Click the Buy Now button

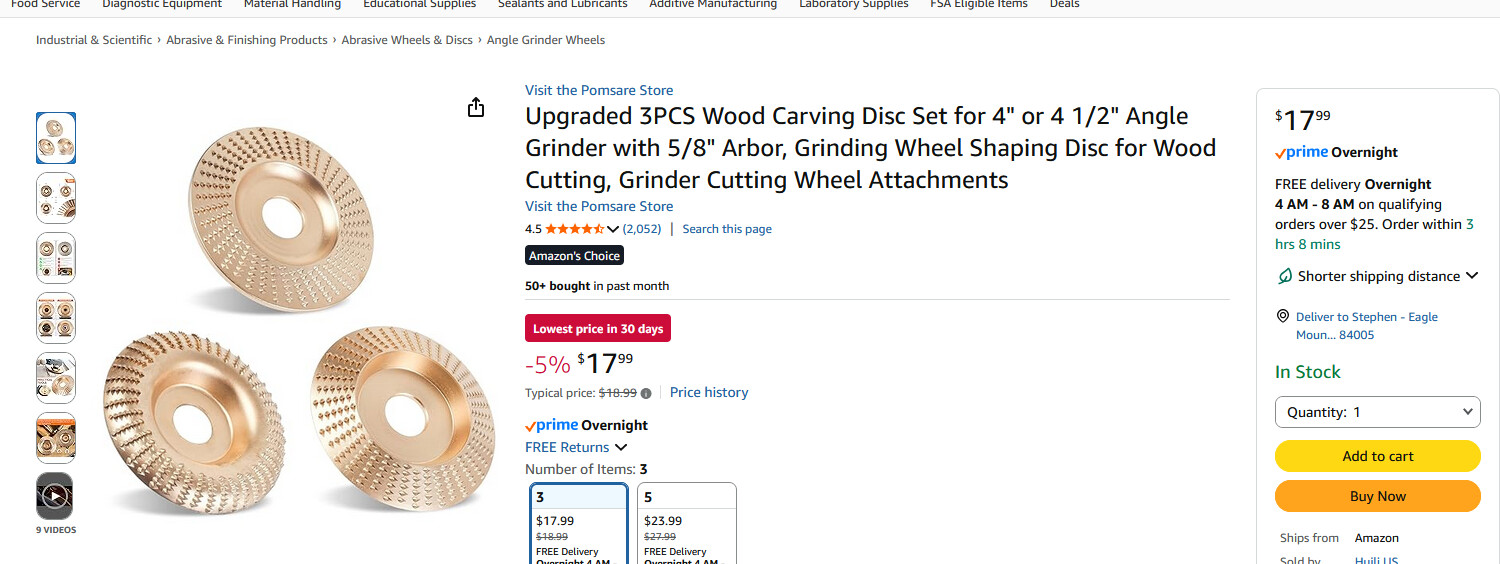(1377, 496)
